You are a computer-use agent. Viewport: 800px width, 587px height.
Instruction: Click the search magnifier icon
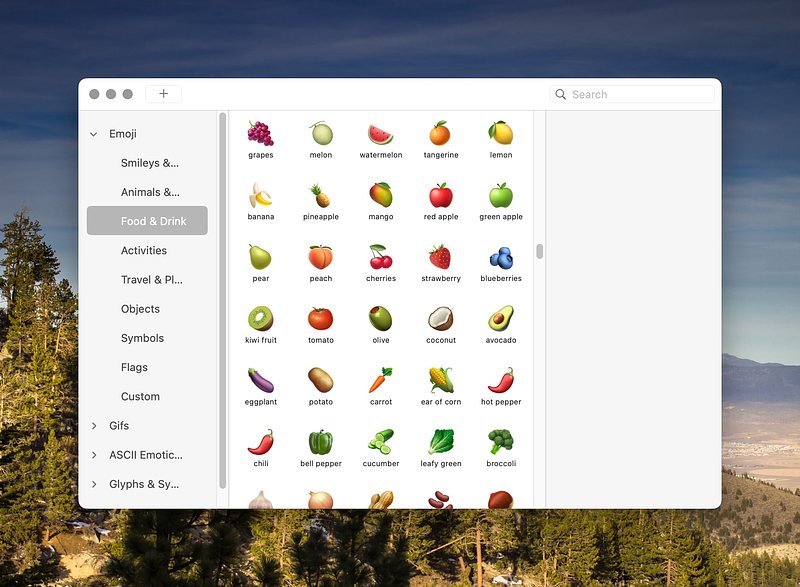click(x=560, y=94)
